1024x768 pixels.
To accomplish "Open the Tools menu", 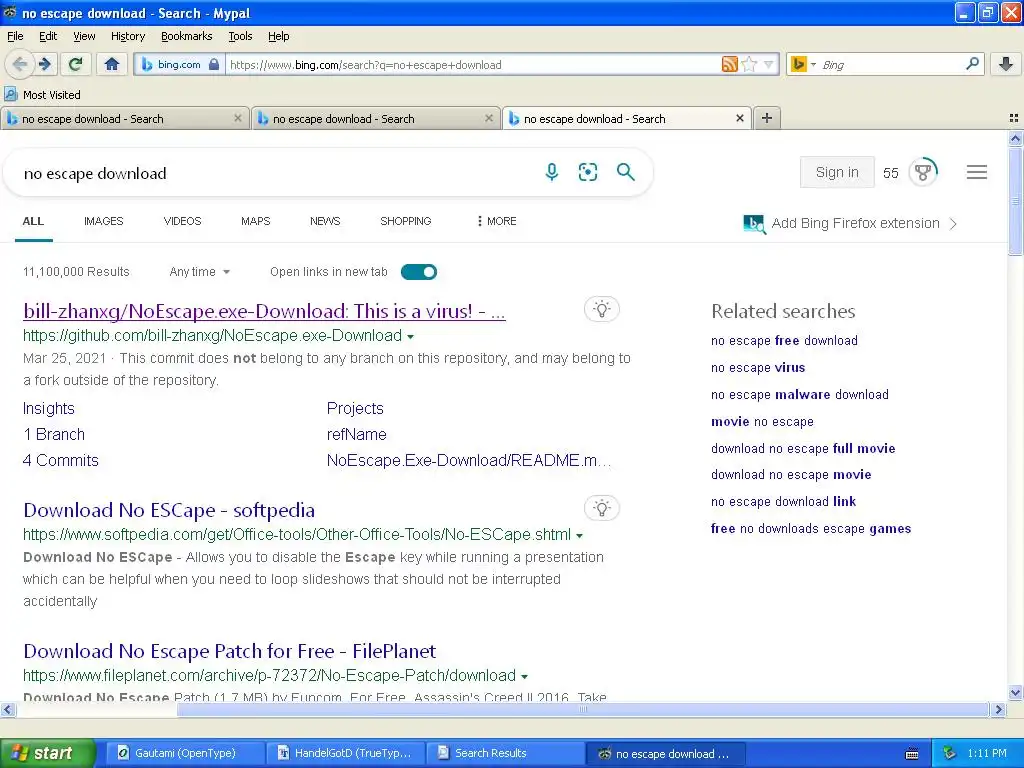I will pos(240,36).
